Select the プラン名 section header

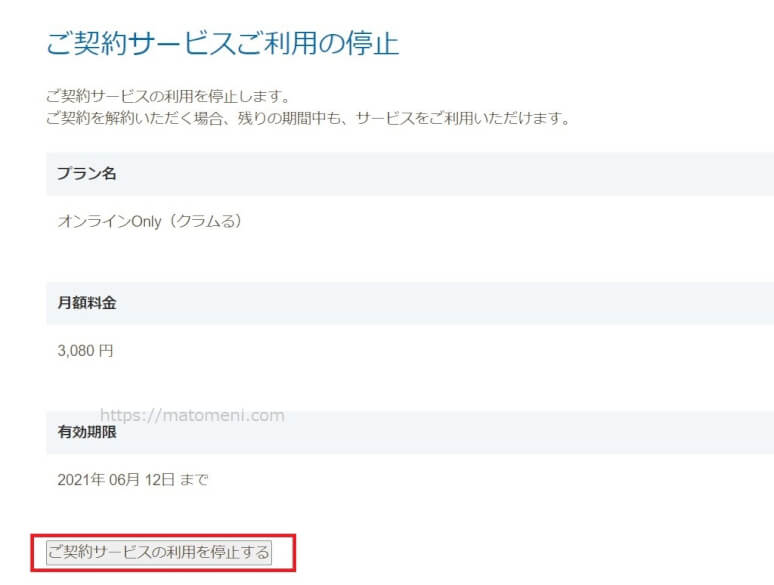[87, 173]
